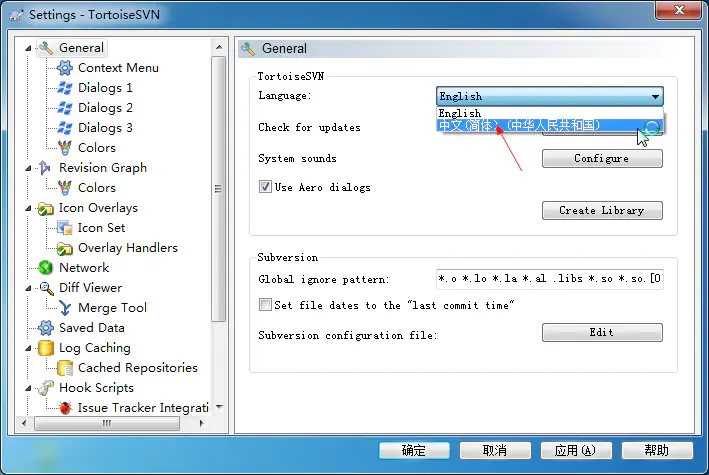Collapse the Hook Scripts tree node

point(28,388)
